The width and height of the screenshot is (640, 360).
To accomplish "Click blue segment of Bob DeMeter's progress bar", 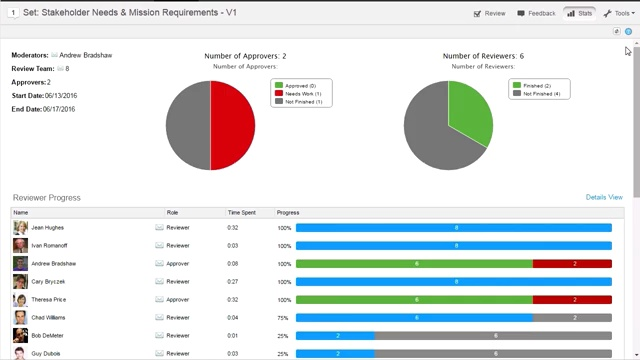I will (x=336, y=336).
